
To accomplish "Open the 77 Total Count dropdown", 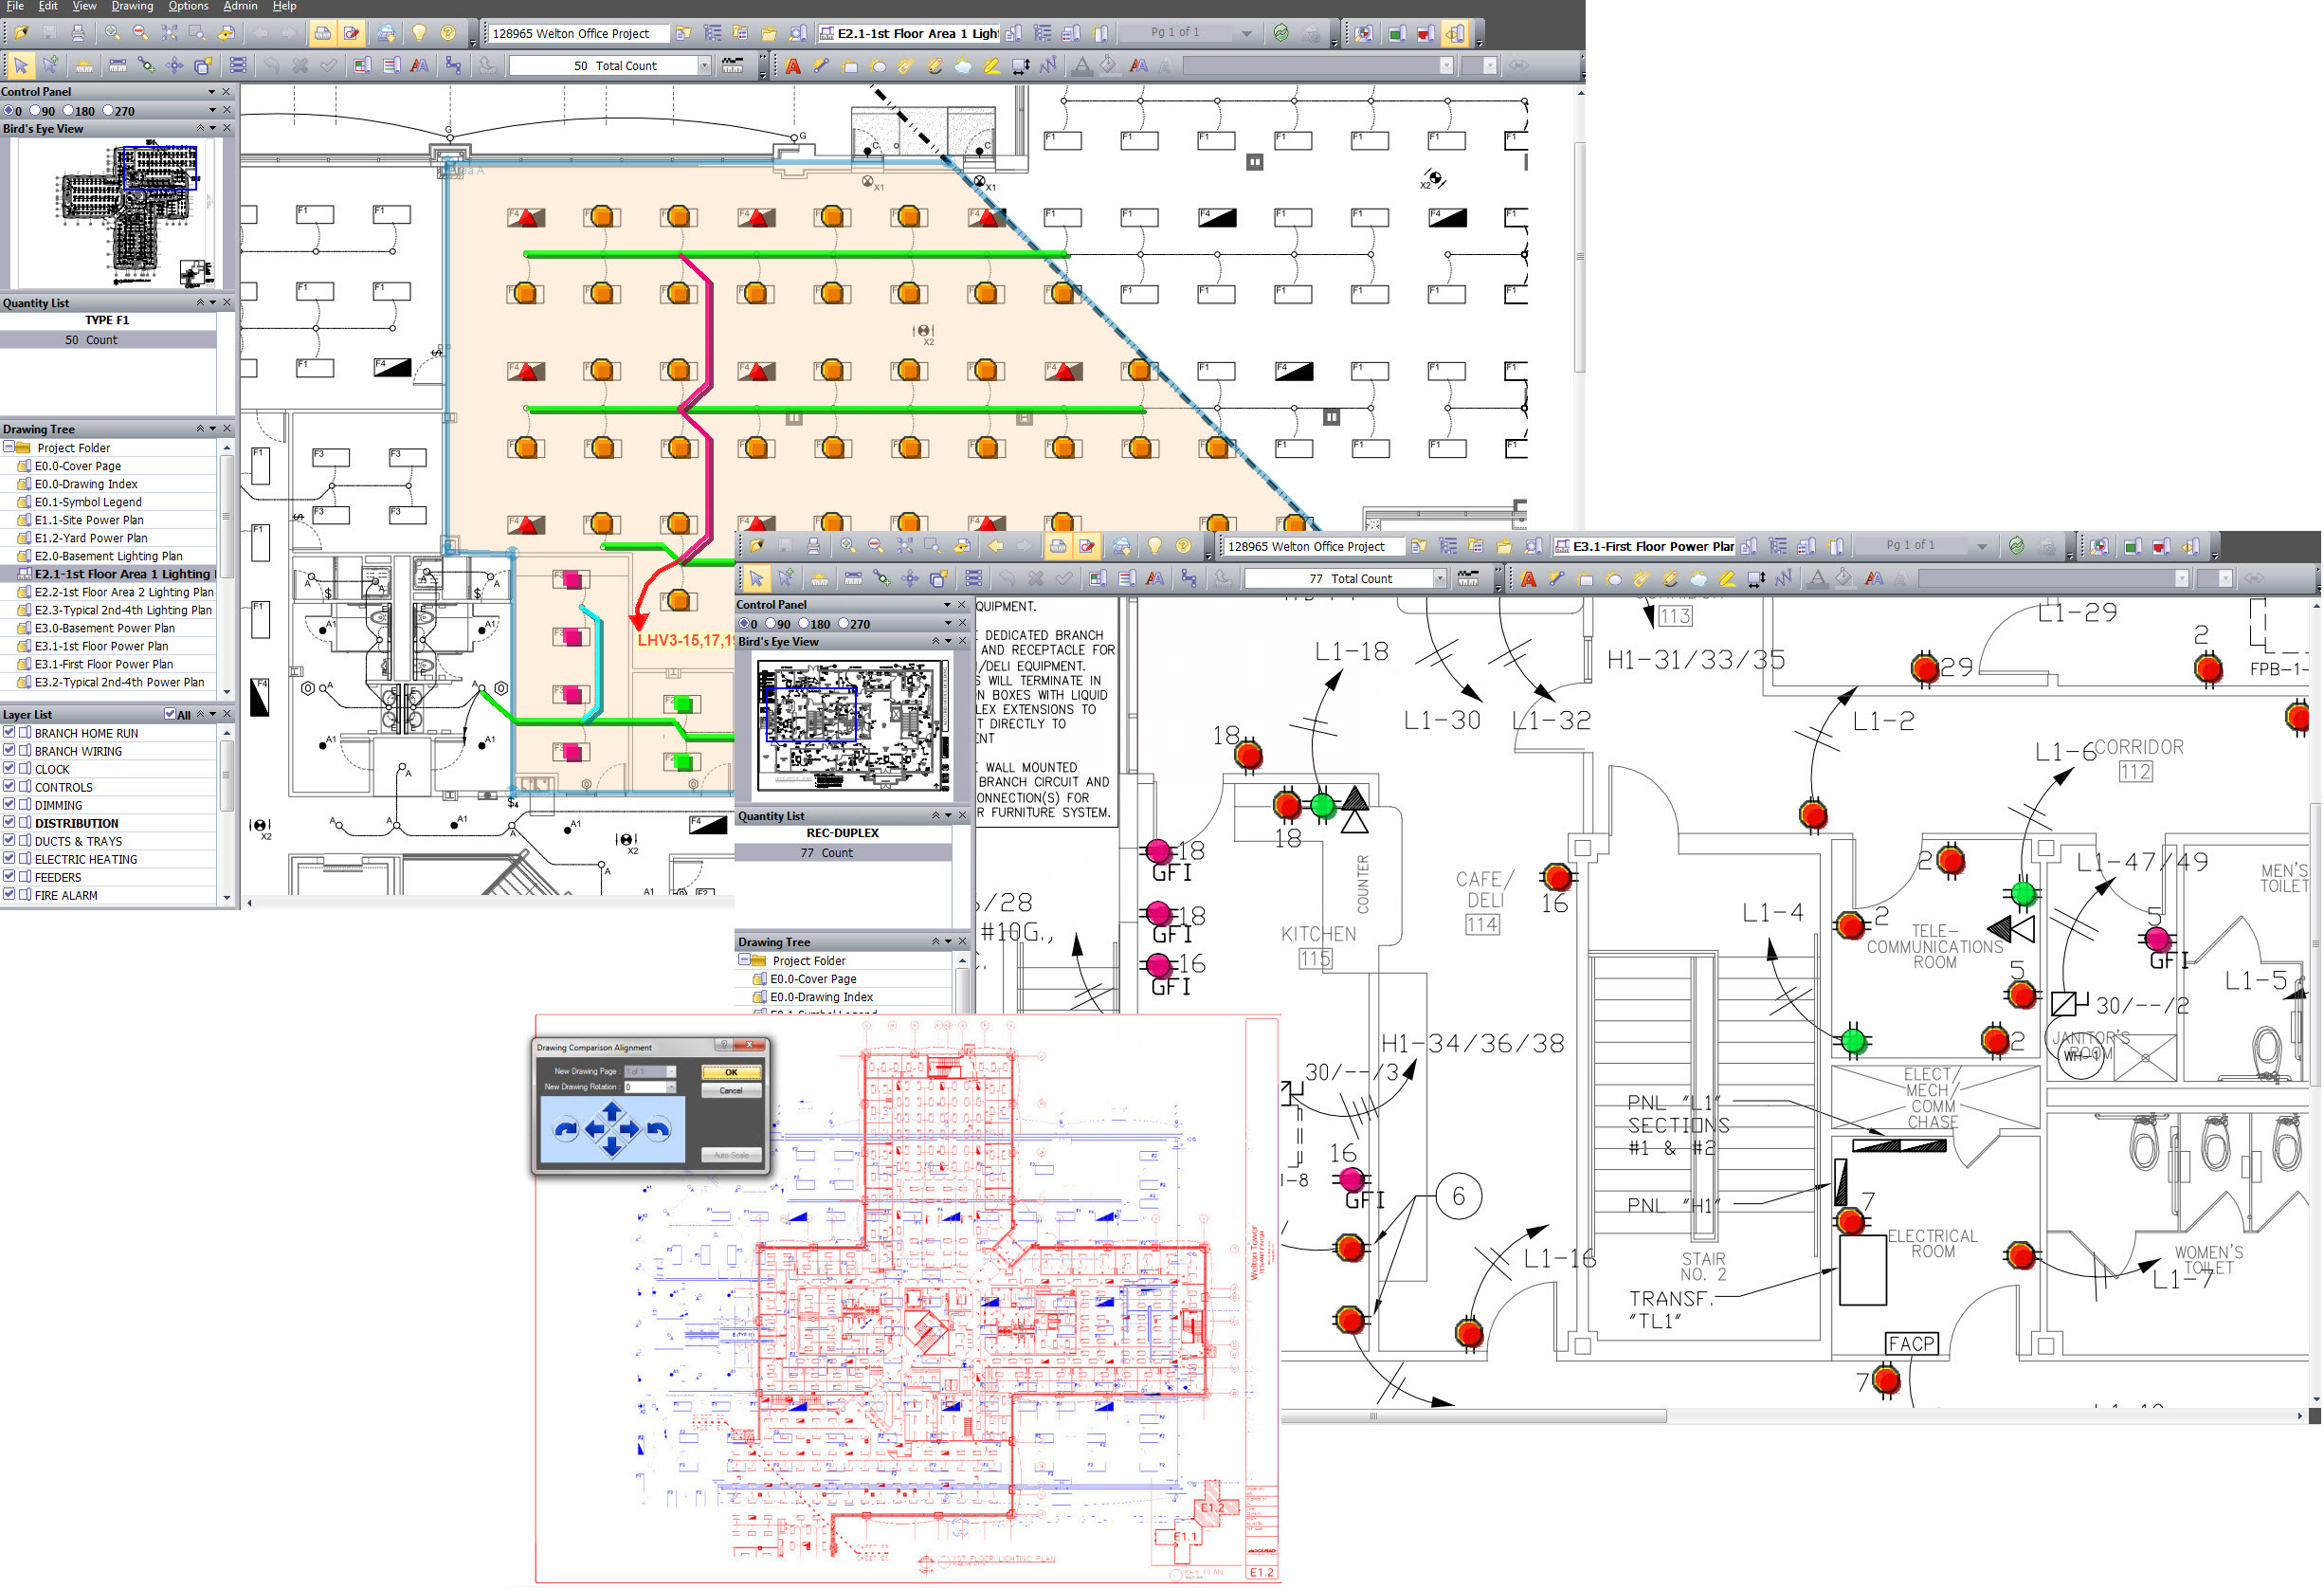I will [x=1441, y=579].
